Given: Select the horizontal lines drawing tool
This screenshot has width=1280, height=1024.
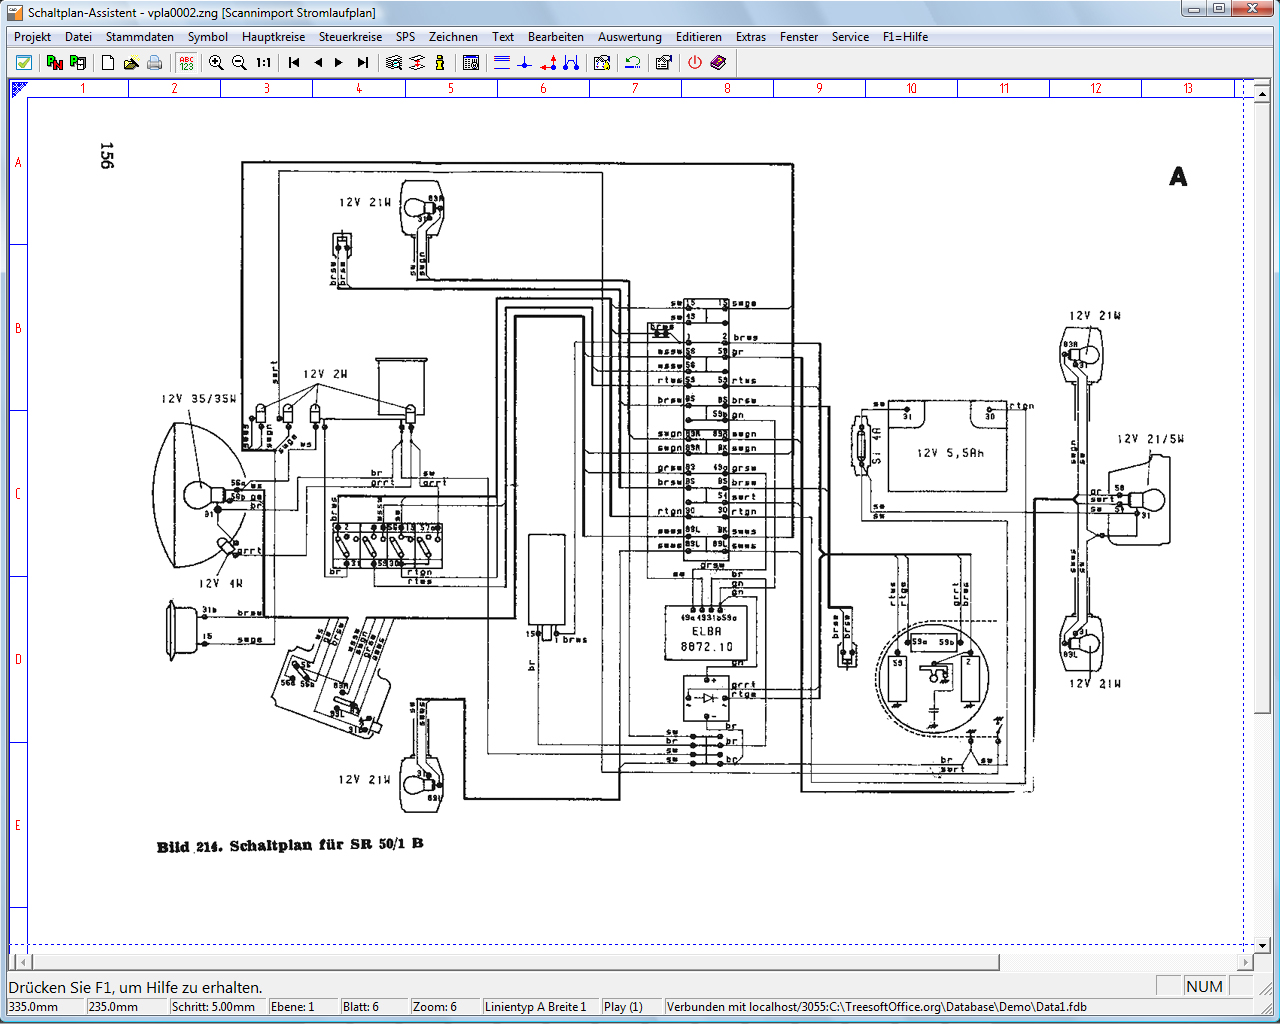Looking at the screenshot, I should pos(502,62).
